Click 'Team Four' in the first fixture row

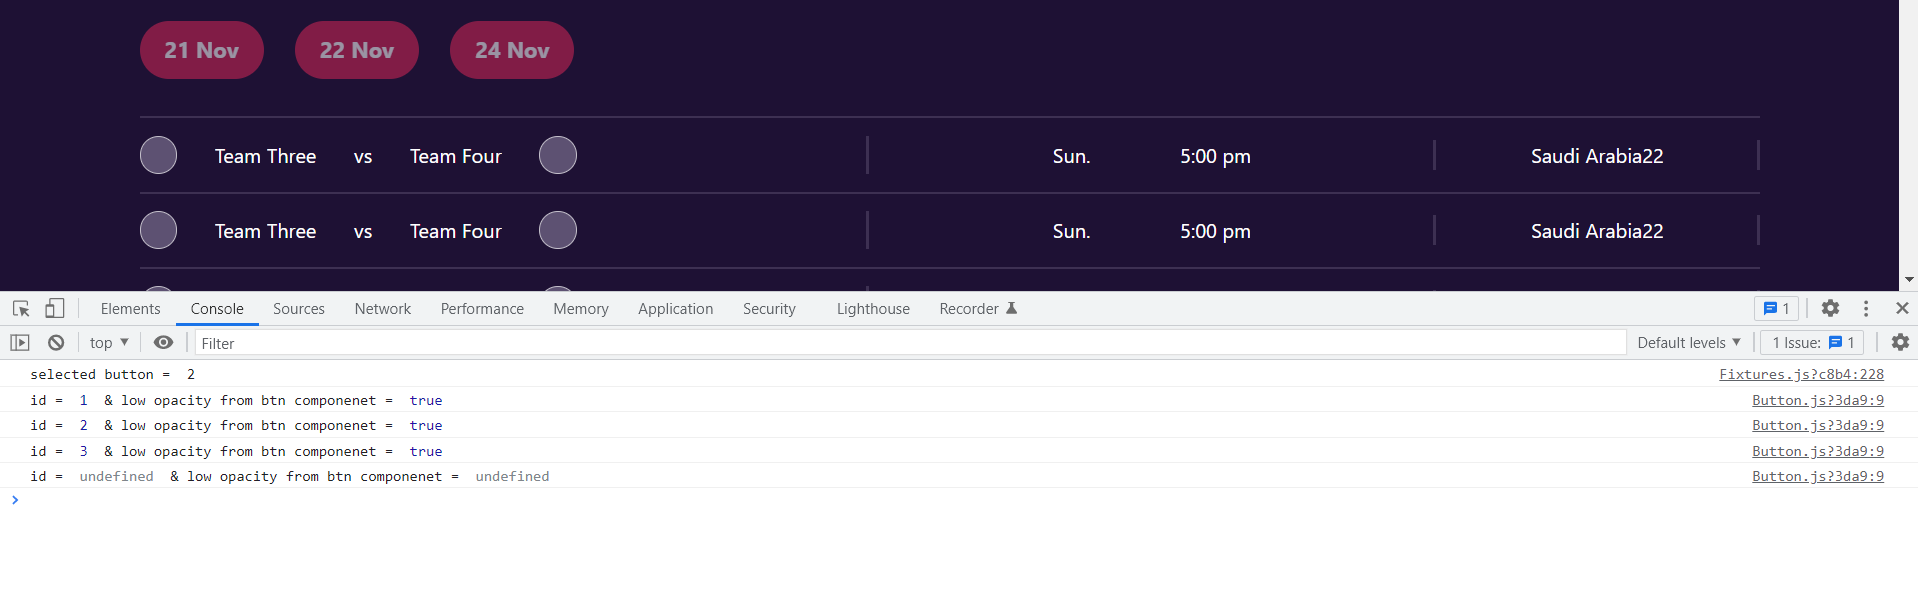tap(456, 156)
